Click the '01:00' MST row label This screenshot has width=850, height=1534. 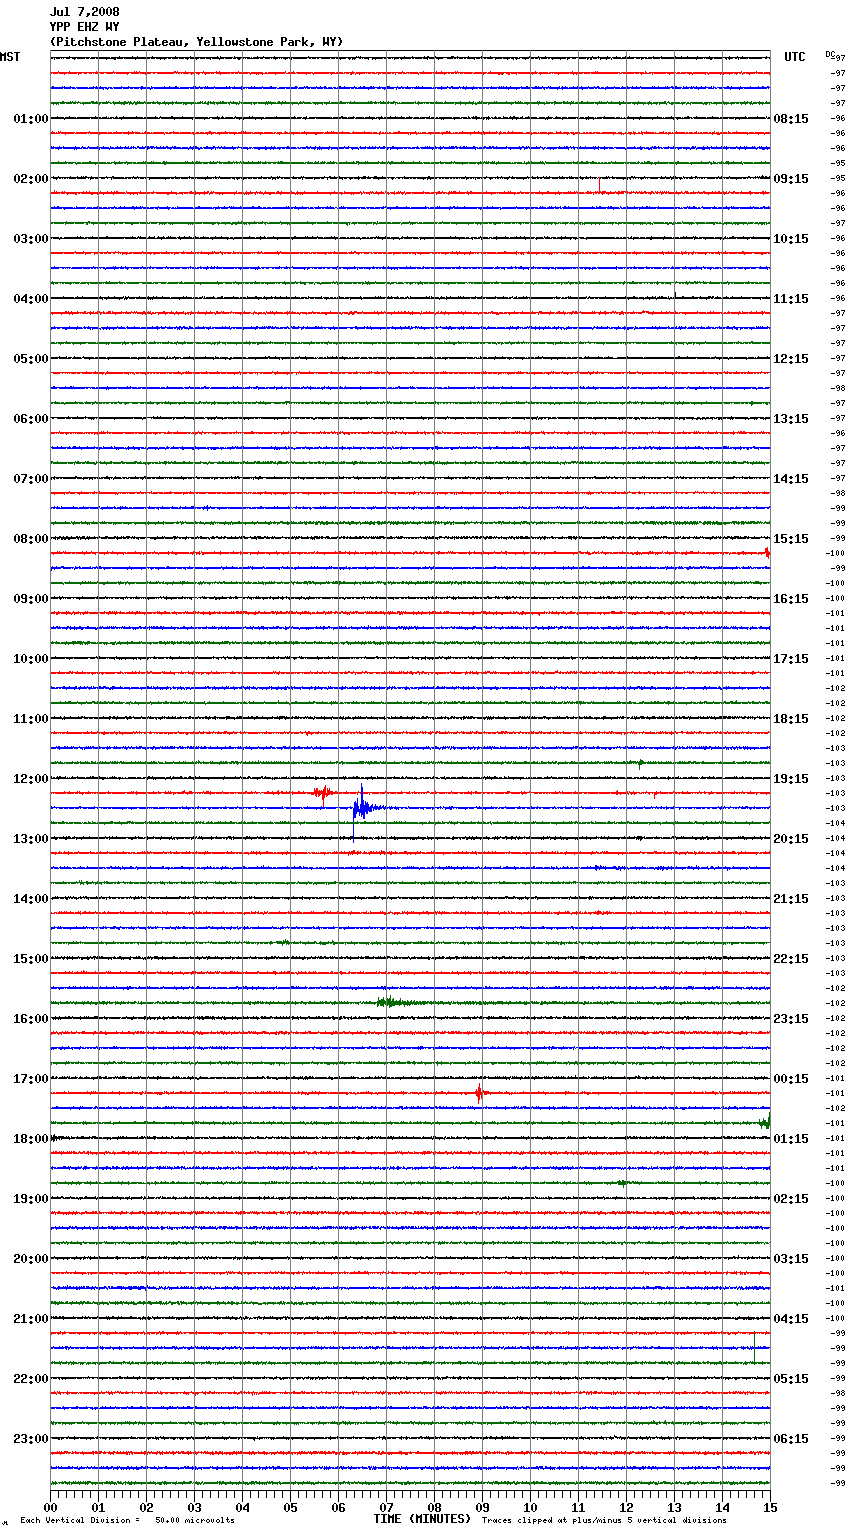30,119
